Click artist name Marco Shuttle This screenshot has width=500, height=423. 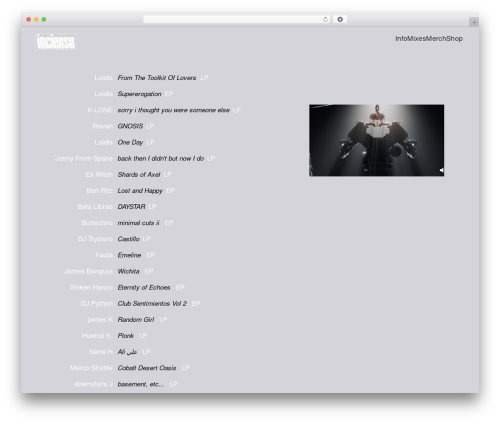pos(91,368)
